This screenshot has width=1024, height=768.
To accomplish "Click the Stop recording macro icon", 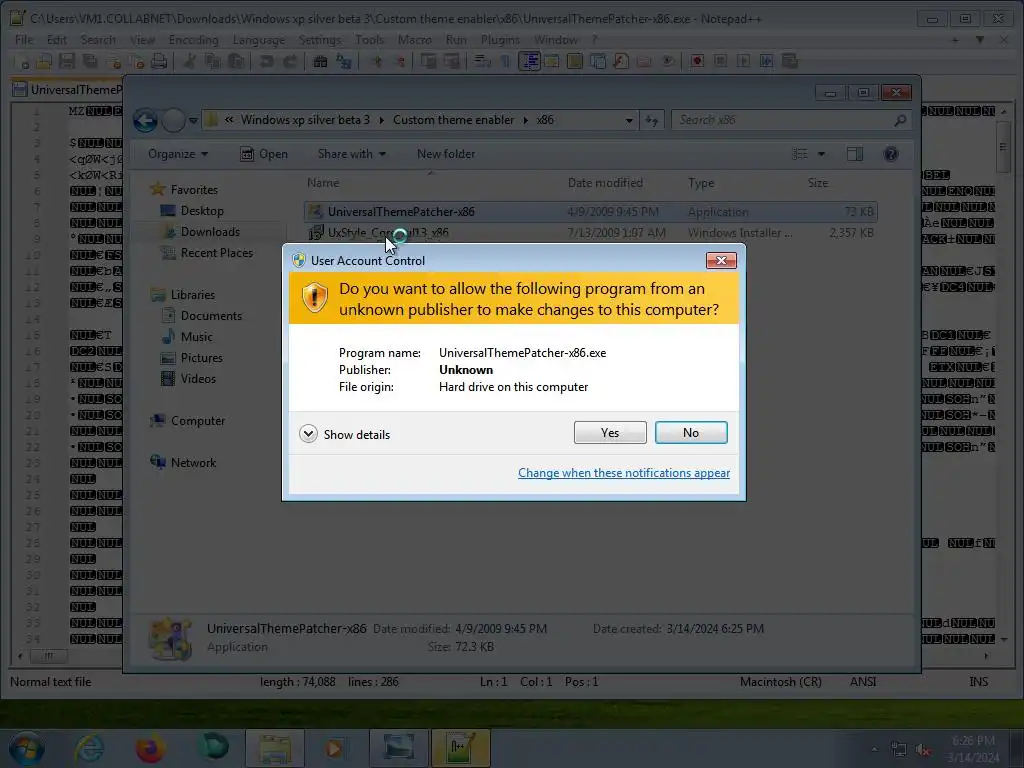I will (720, 61).
